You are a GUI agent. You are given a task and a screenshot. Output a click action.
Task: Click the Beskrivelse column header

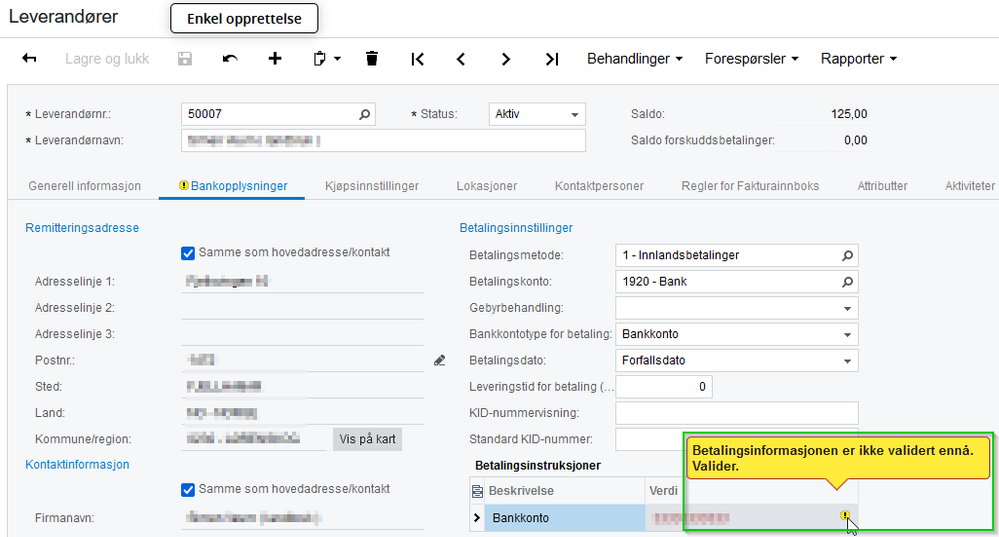564,491
